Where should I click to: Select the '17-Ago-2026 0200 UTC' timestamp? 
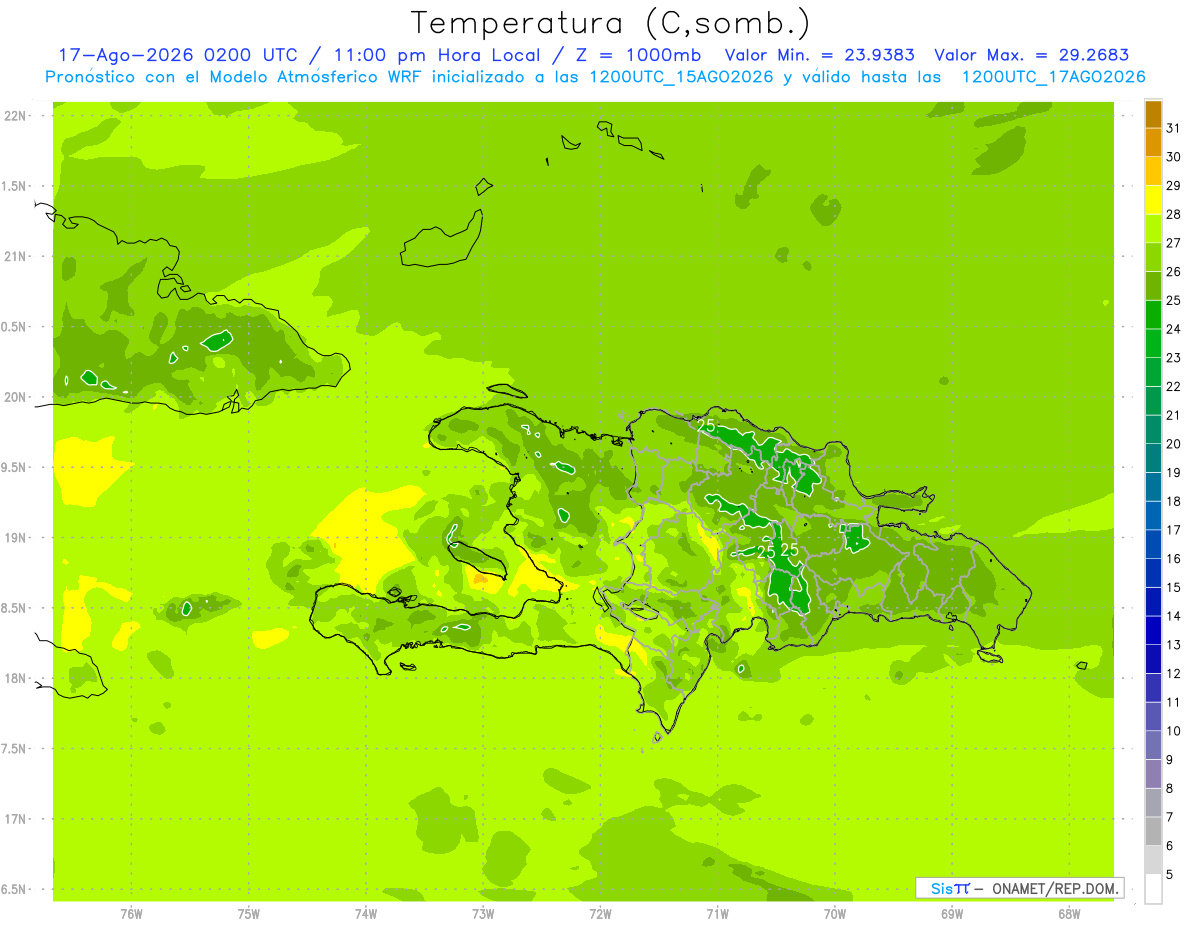(178, 56)
